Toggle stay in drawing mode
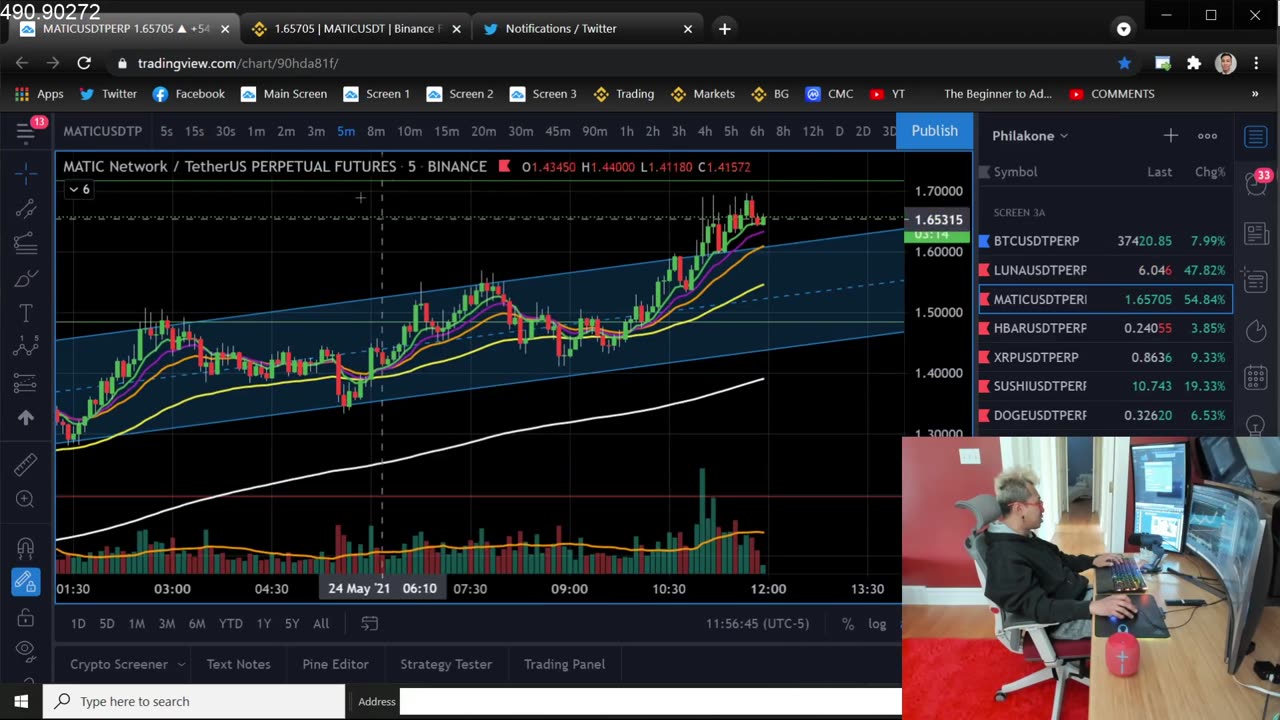This screenshot has height=720, width=1280. coord(26,581)
